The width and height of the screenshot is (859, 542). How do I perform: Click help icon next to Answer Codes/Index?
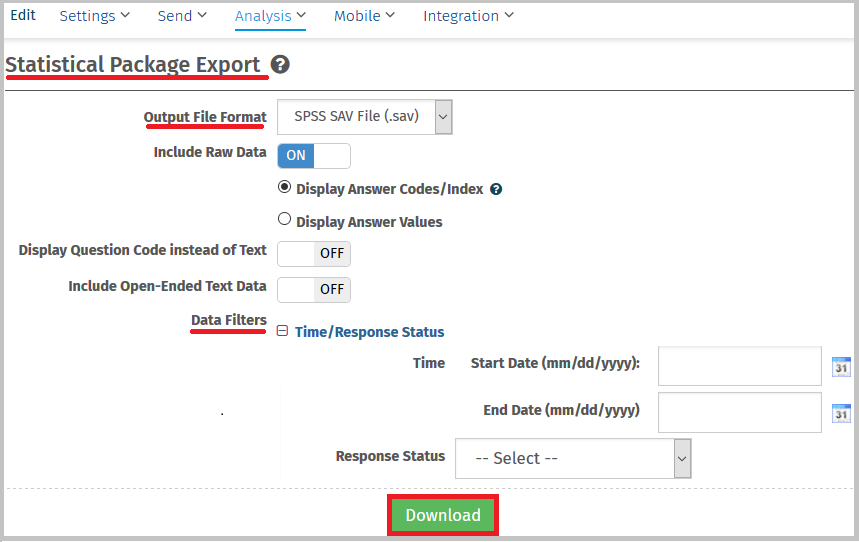point(496,190)
